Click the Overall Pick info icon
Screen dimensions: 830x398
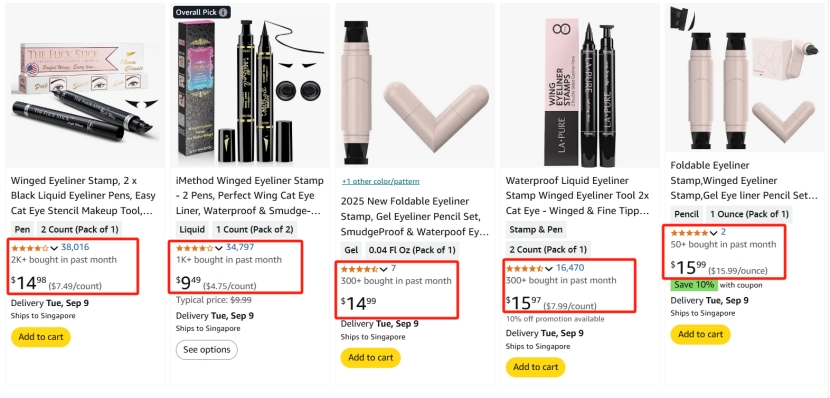coord(224,12)
